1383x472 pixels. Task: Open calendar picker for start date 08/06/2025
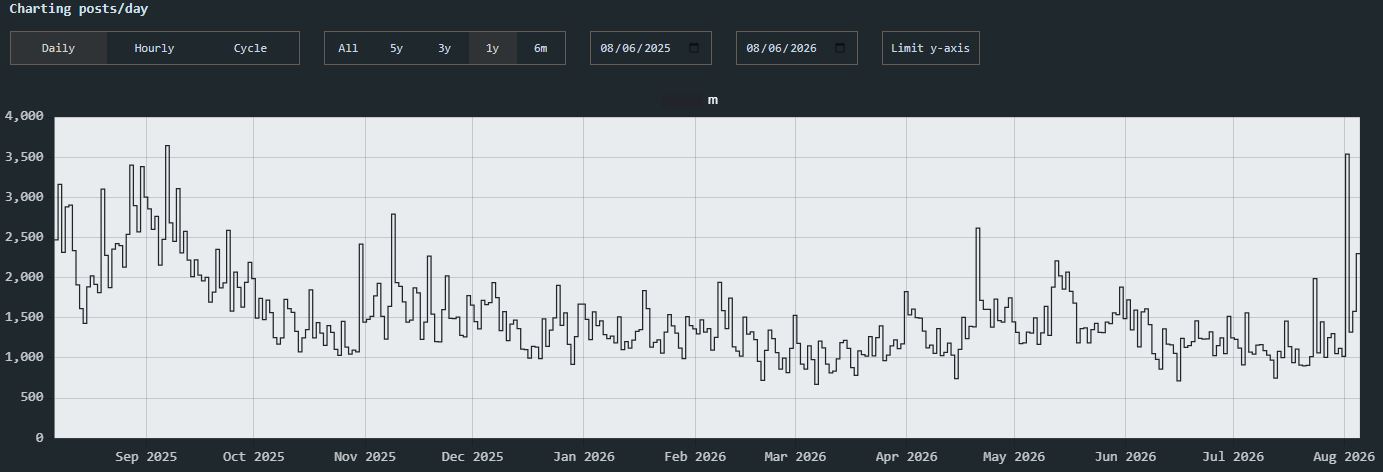coord(694,48)
